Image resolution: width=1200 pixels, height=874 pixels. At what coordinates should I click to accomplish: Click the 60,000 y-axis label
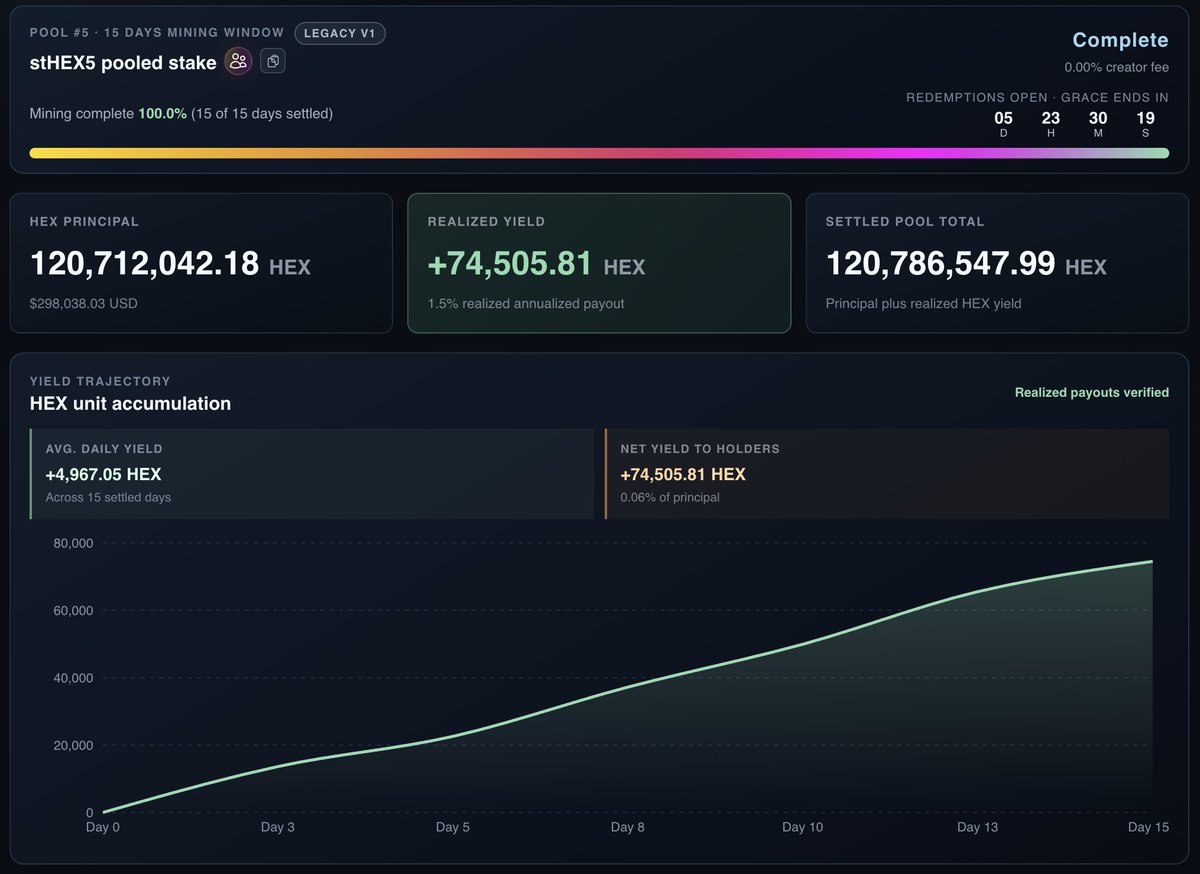[71, 610]
